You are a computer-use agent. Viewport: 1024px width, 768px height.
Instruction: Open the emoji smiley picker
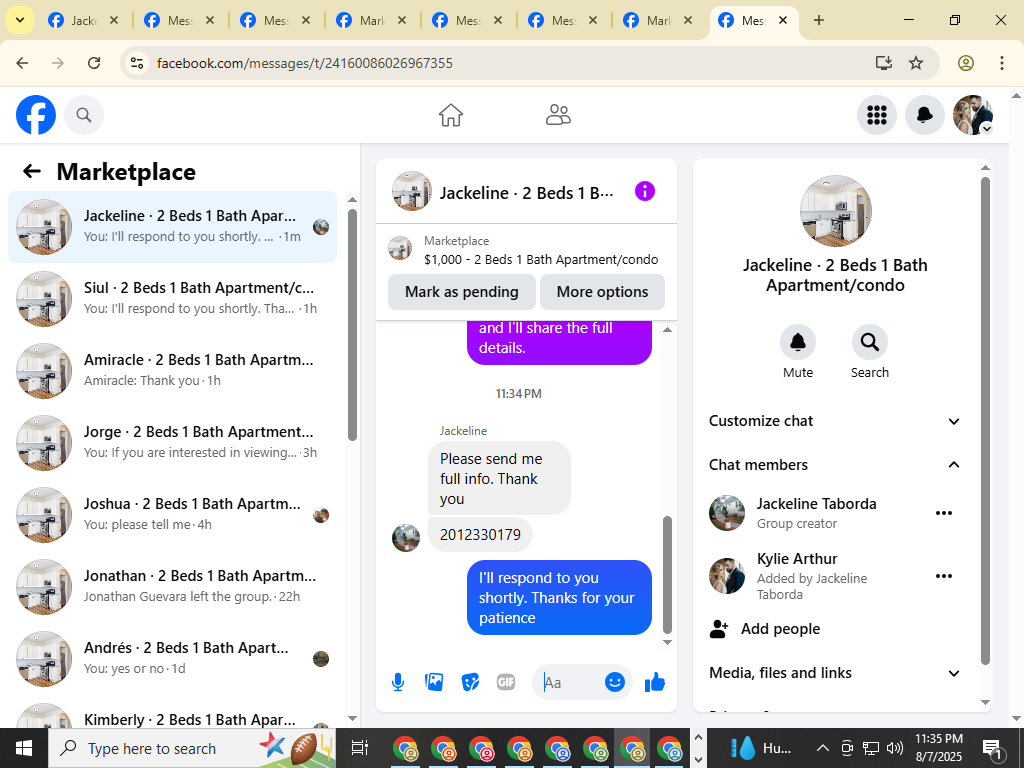click(615, 682)
